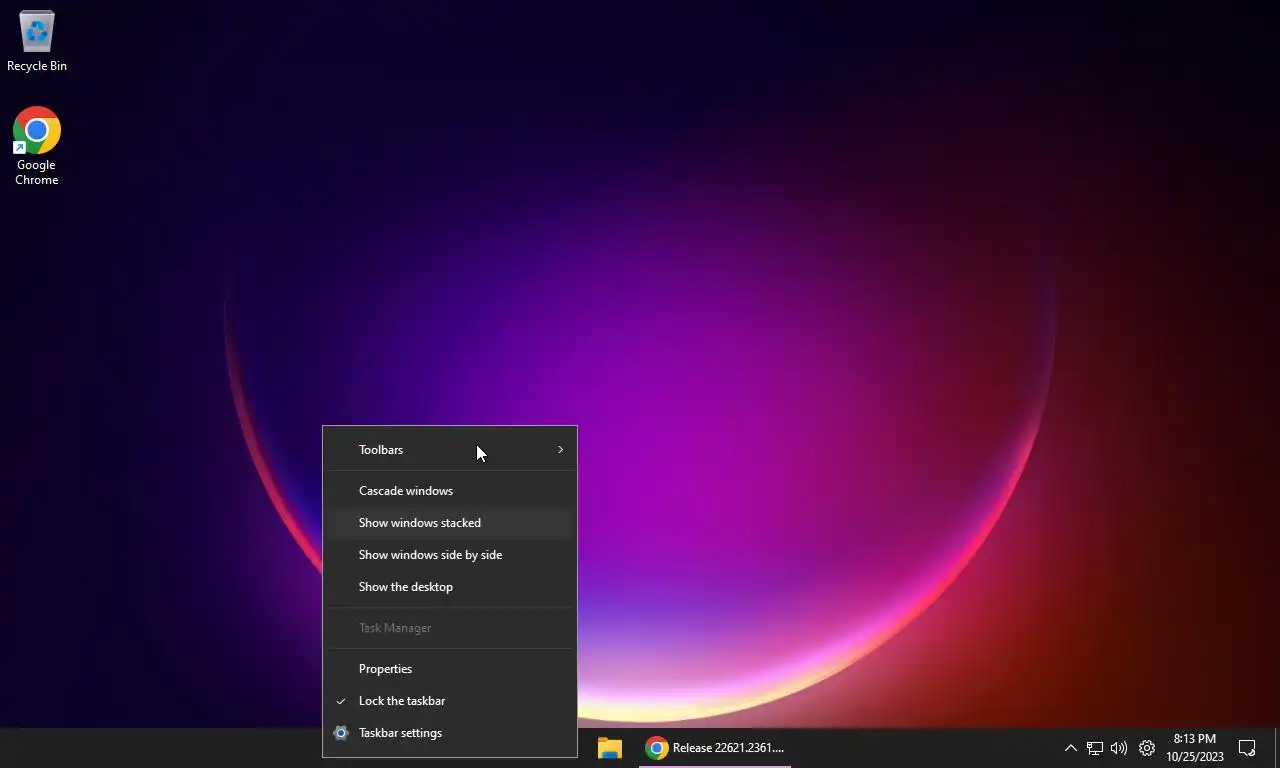The height and width of the screenshot is (768, 1280).
Task: Open File Explorer from the taskbar
Action: [610, 748]
